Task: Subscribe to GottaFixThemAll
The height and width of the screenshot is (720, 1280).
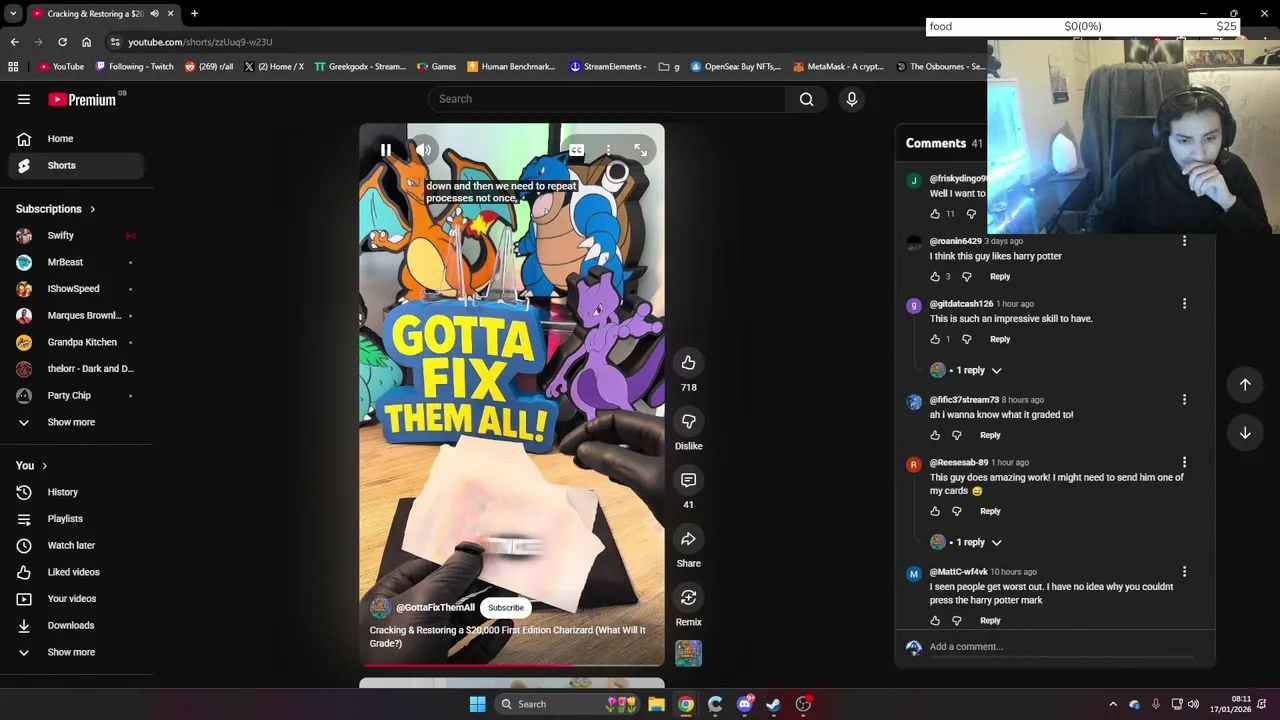Action: [x=506, y=608]
